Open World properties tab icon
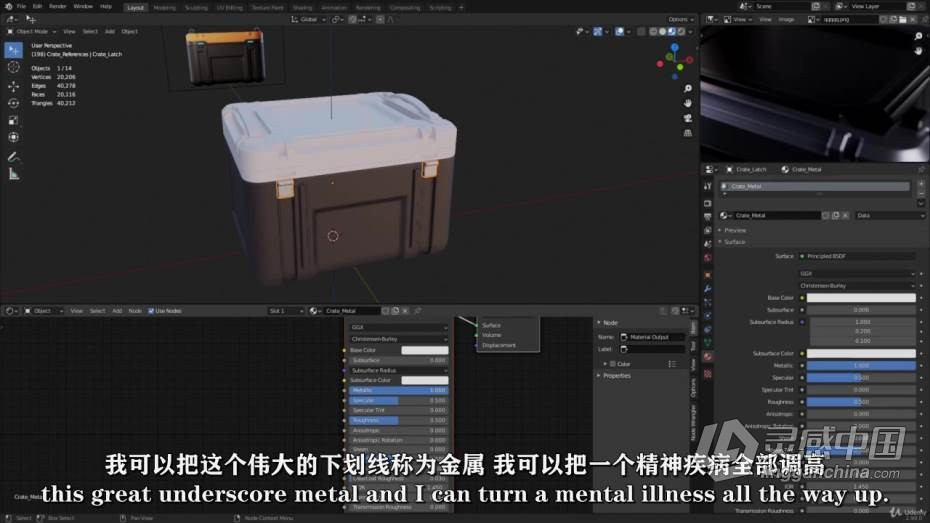This screenshot has height=523, width=930. (x=708, y=257)
